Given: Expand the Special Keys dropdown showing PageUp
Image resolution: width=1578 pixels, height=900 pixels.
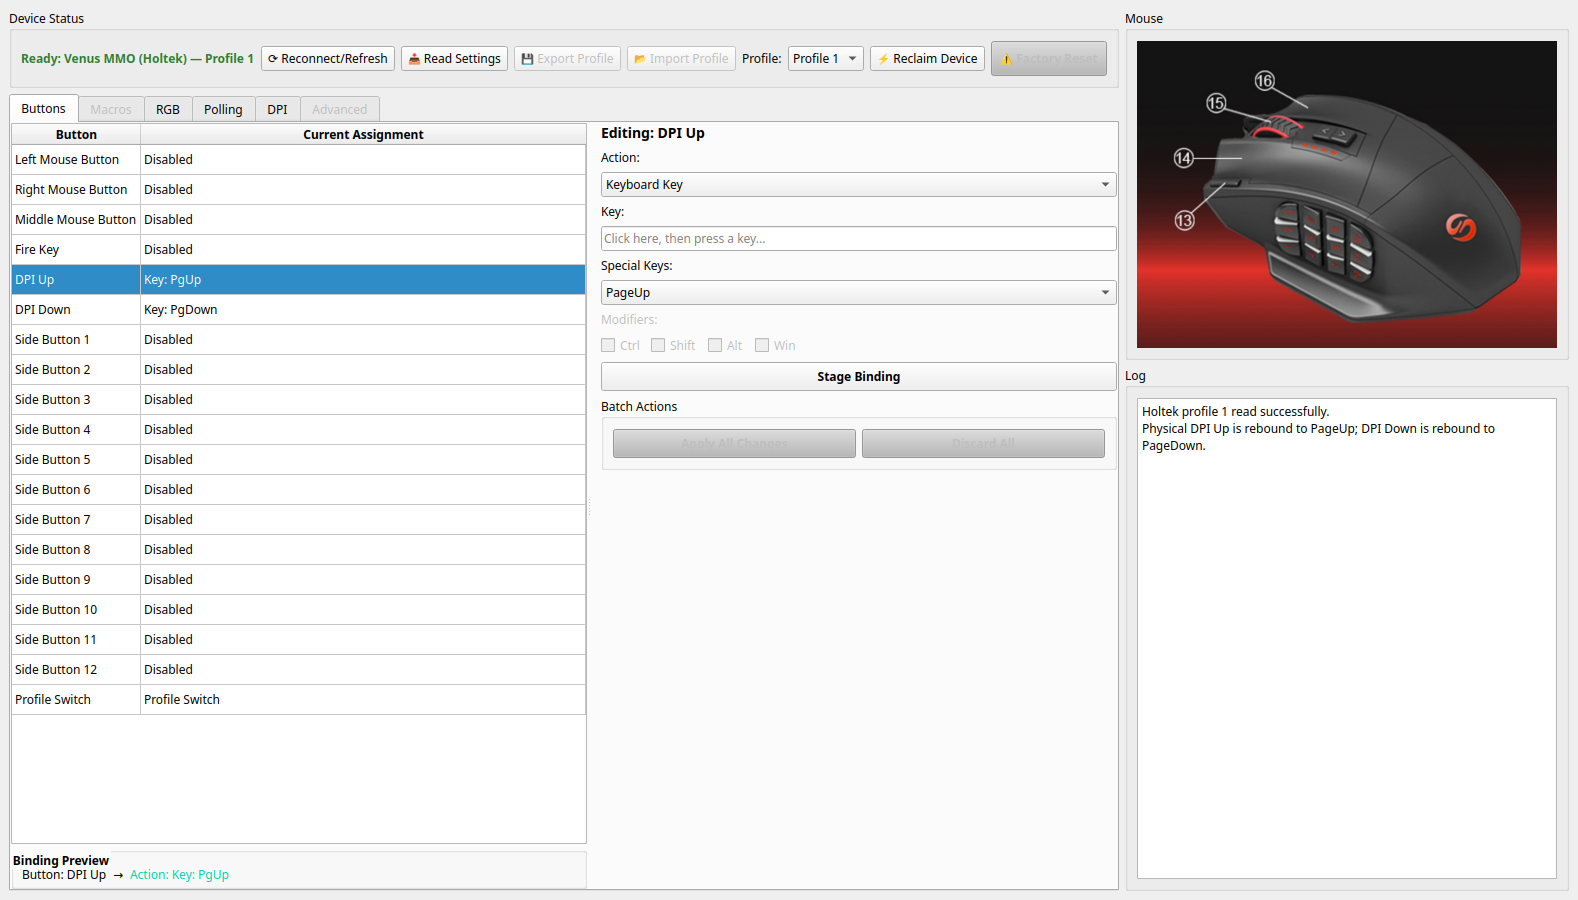Looking at the screenshot, I should pos(858,293).
